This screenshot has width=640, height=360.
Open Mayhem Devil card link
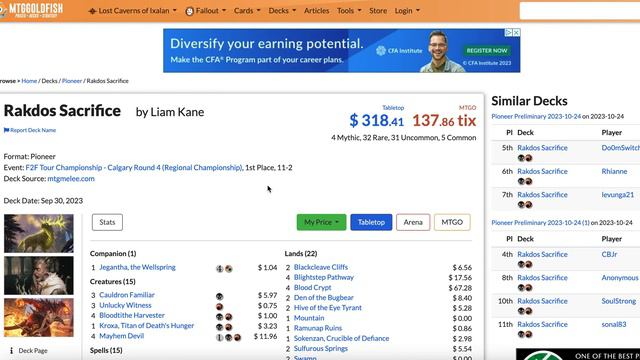(122, 336)
